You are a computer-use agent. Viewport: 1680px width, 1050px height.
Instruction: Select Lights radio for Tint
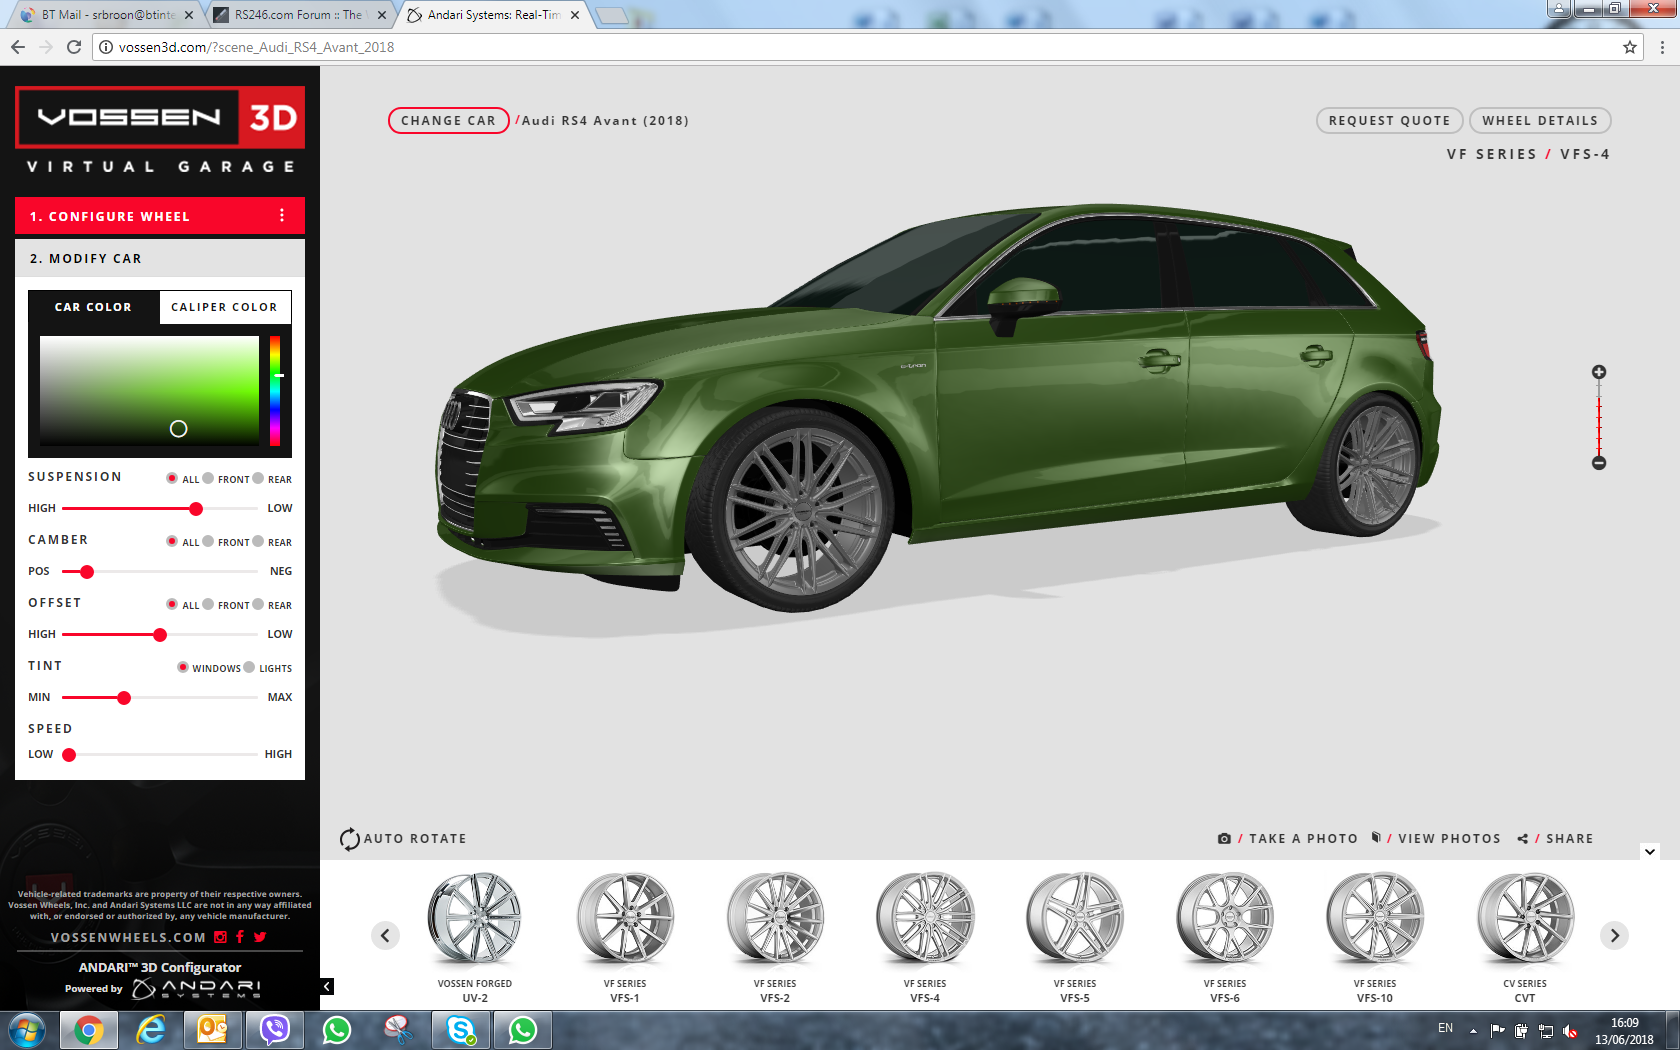pyautogui.click(x=250, y=668)
